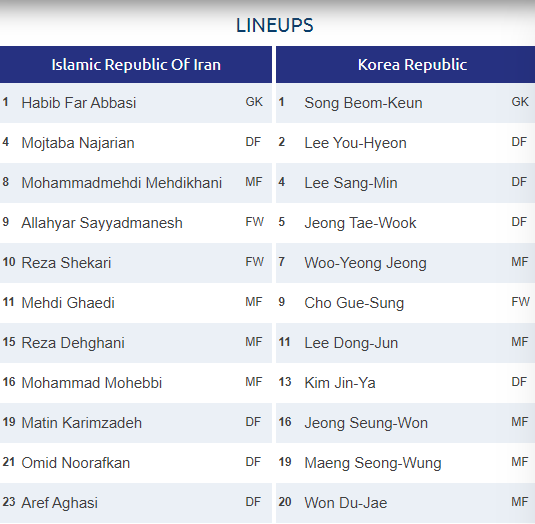The height and width of the screenshot is (524, 535).
Task: Click Matin Karimzadeh's name
Action: coord(82,423)
